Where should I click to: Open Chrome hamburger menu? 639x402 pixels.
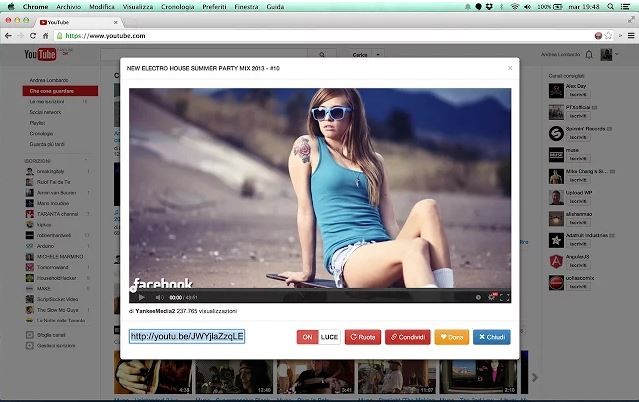631,36
